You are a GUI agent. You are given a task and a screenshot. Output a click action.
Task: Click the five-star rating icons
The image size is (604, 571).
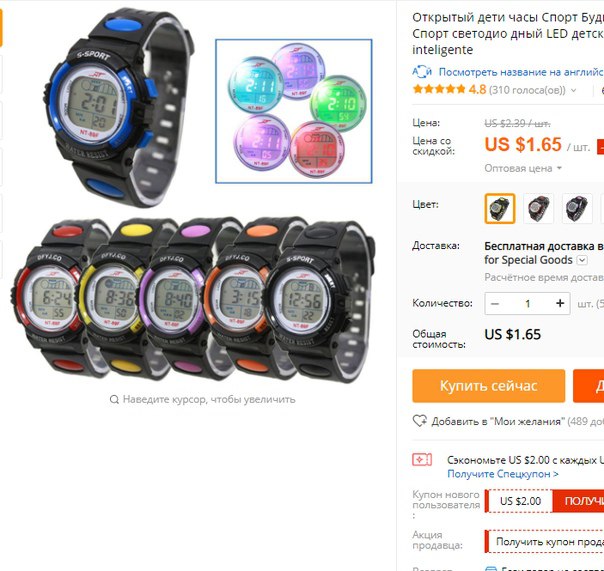pyautogui.click(x=439, y=90)
